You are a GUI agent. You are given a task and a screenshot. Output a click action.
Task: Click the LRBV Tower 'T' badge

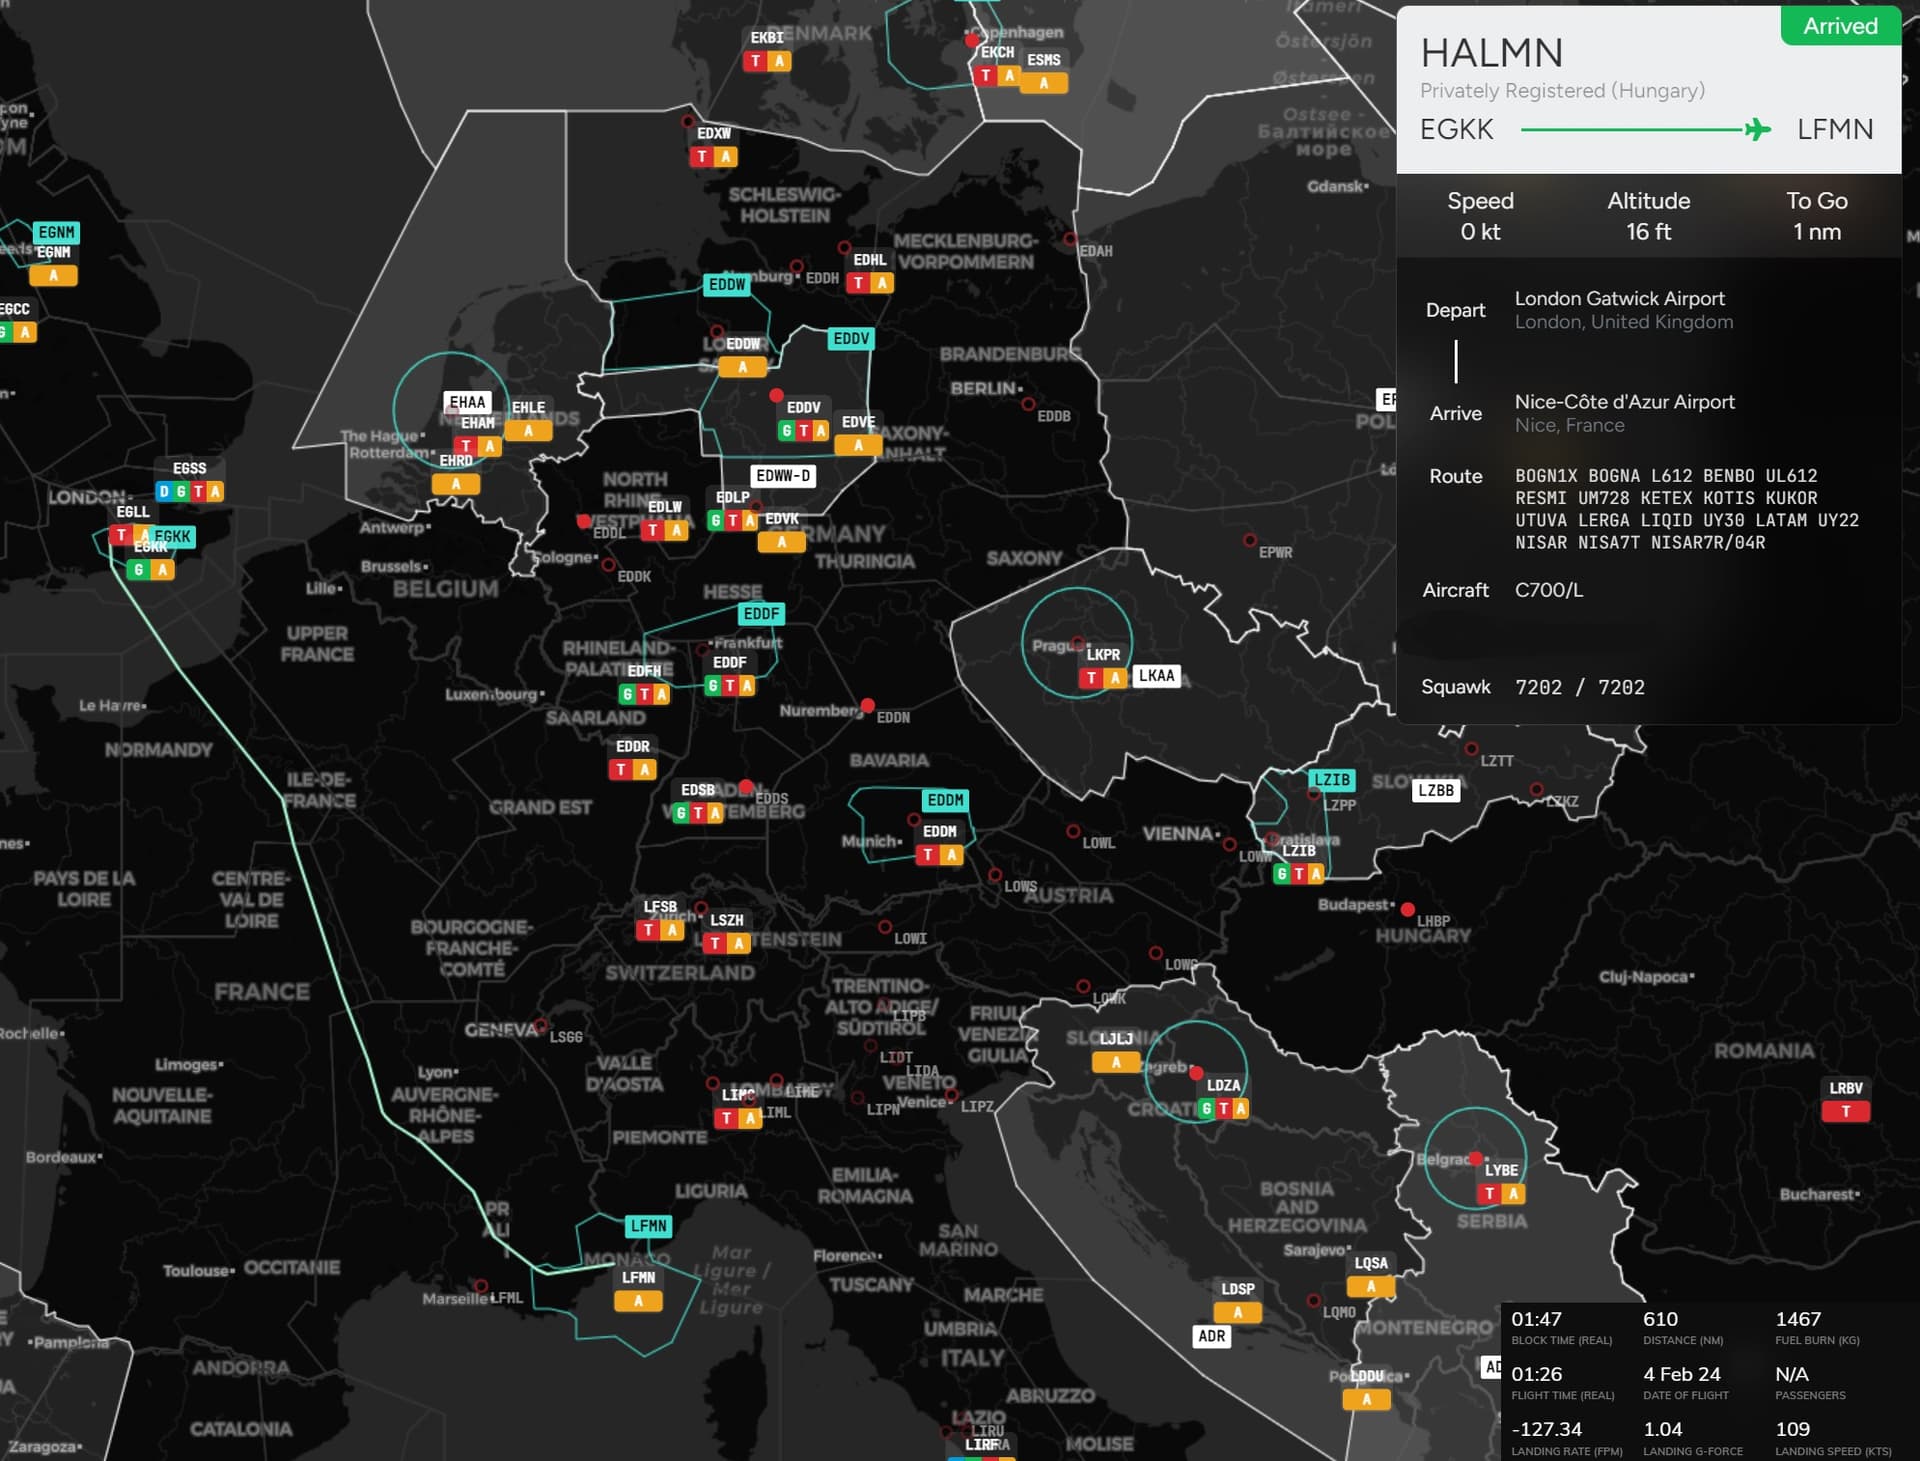1845,1111
